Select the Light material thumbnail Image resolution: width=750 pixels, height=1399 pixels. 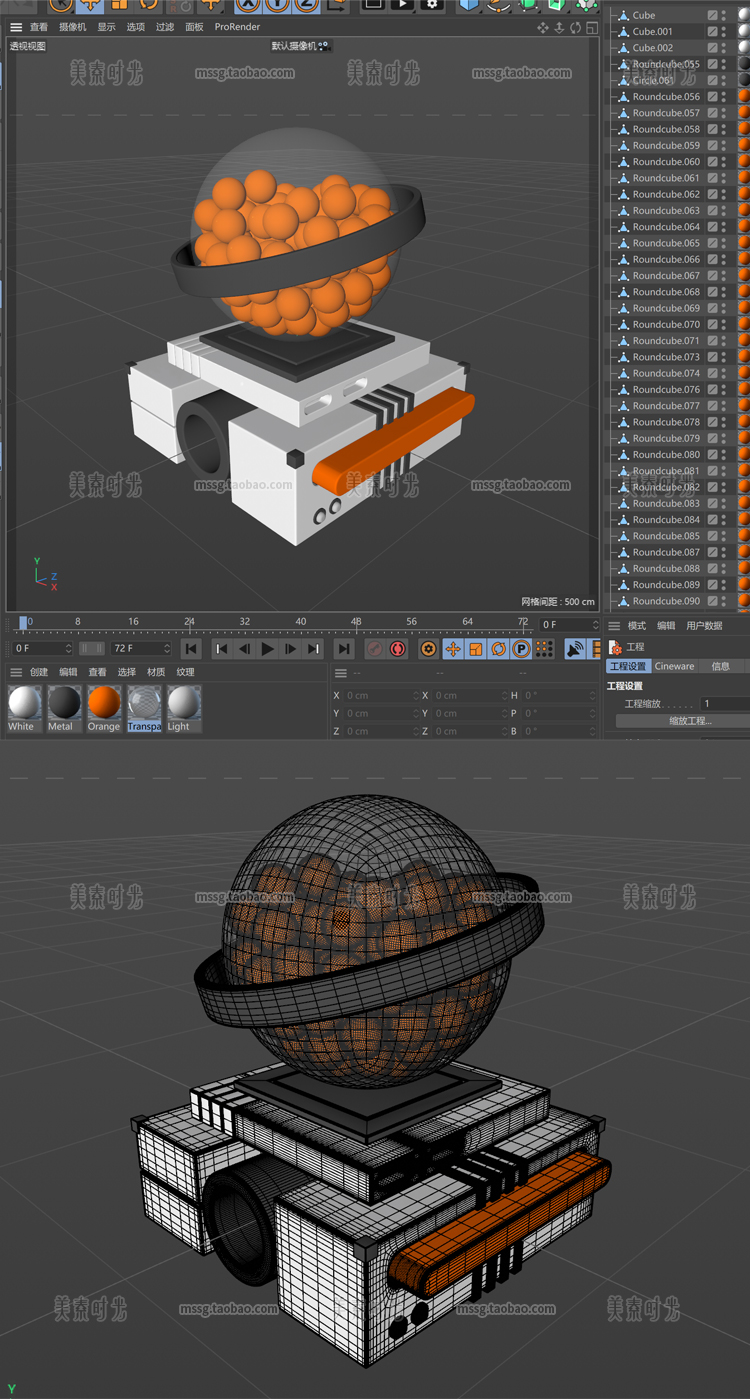coord(184,709)
